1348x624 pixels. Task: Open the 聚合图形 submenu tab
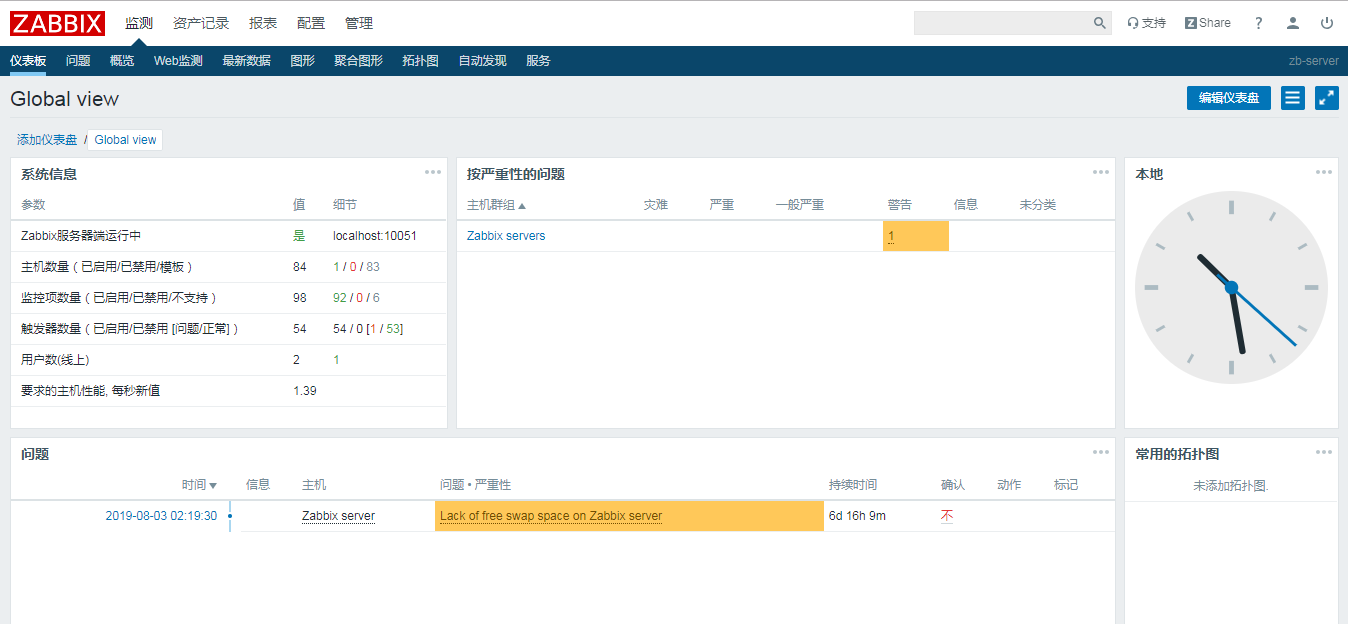point(358,61)
